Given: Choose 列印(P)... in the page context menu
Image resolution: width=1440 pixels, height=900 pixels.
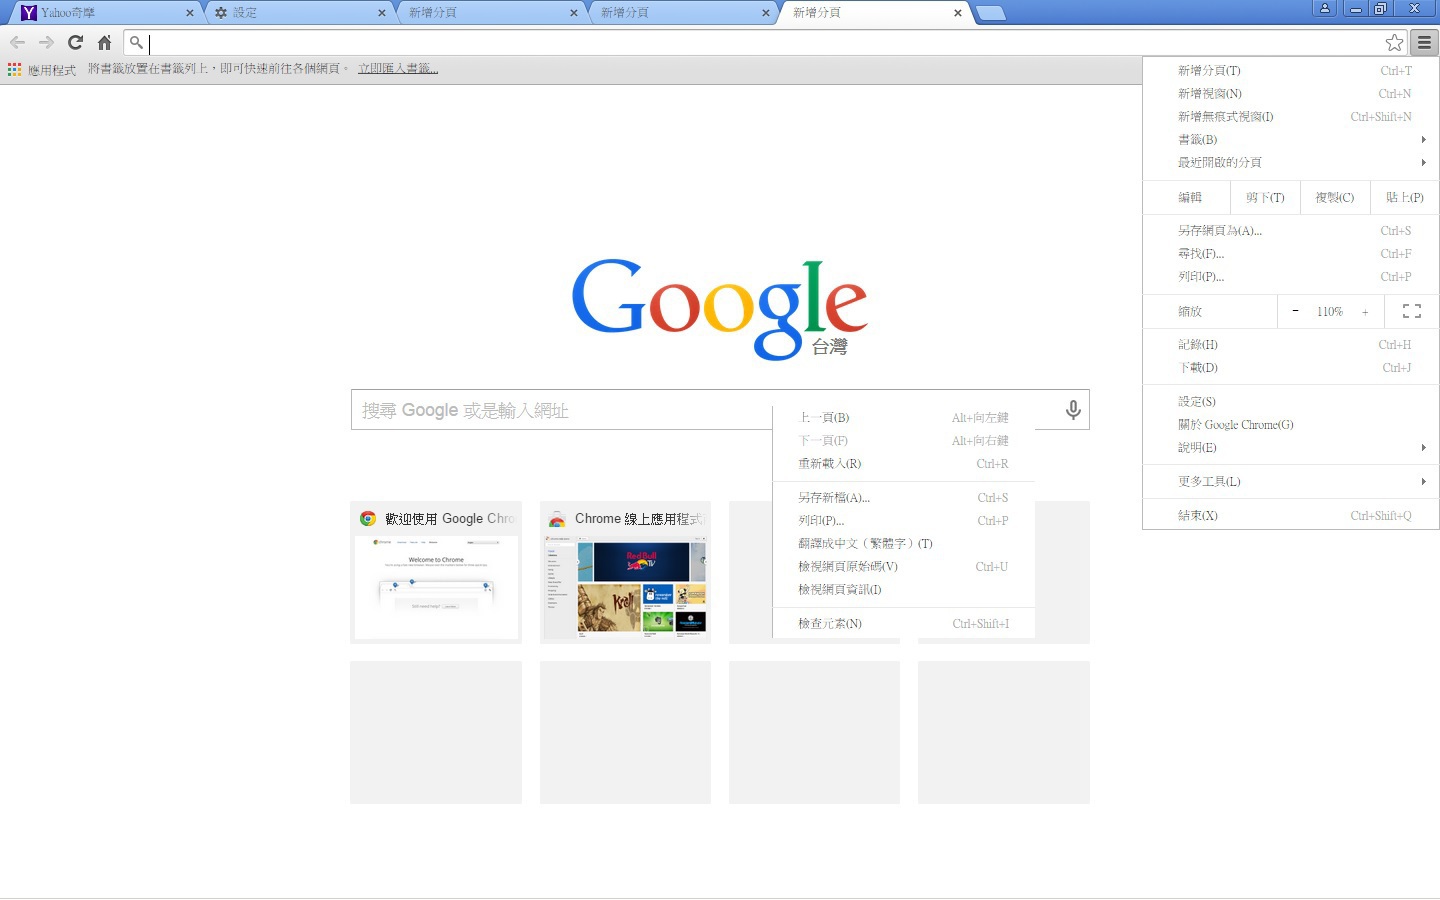Looking at the screenshot, I should (904, 520).
